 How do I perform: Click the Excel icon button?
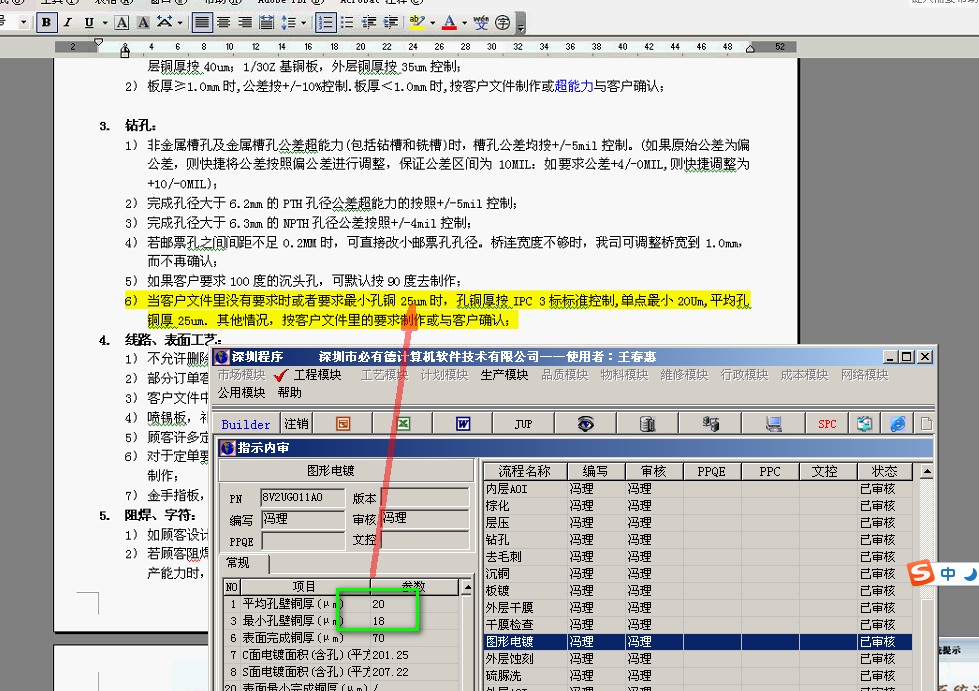point(403,424)
